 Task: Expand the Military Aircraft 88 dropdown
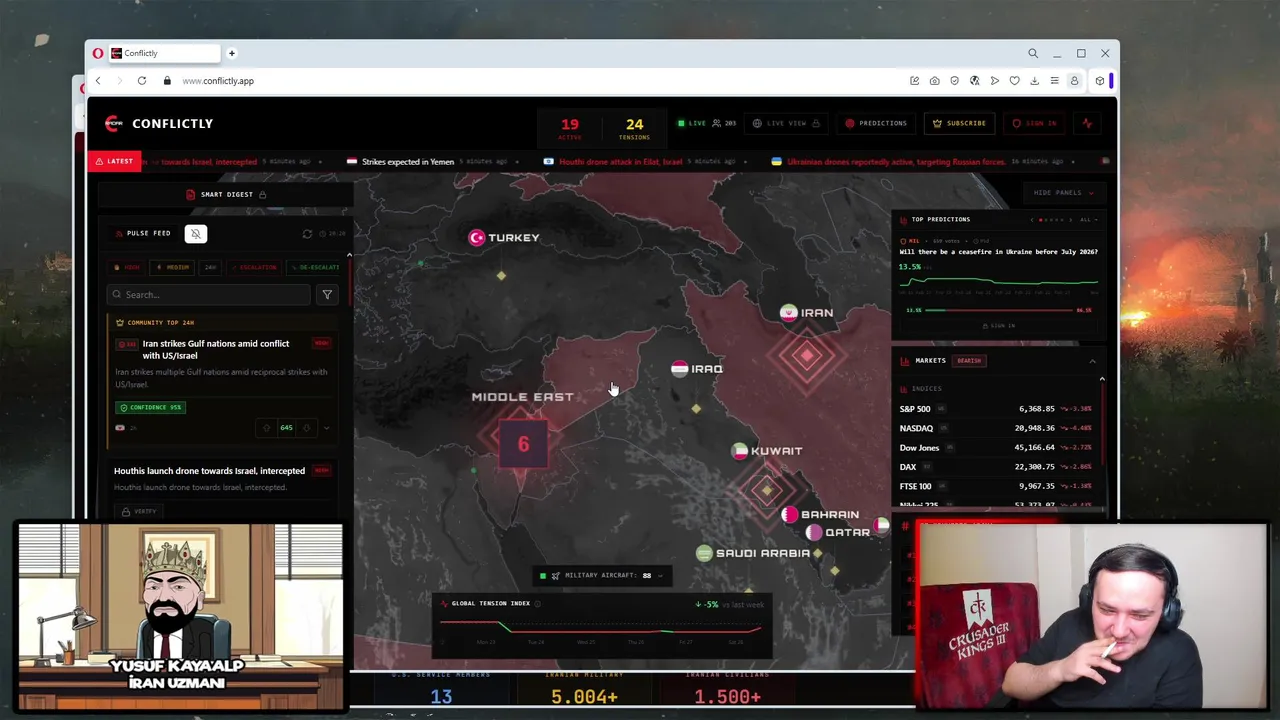pyautogui.click(x=601, y=576)
